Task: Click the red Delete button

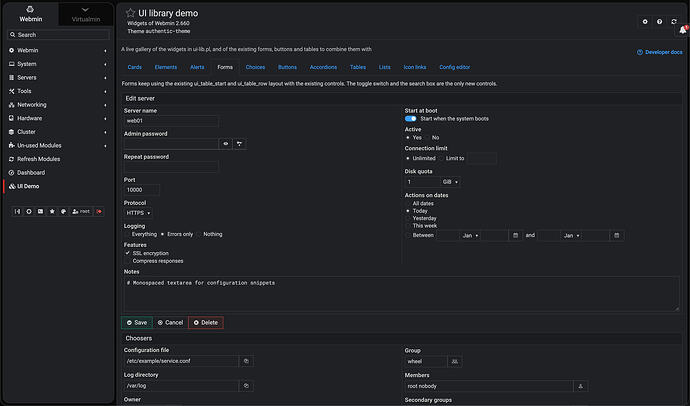Action: coord(206,323)
